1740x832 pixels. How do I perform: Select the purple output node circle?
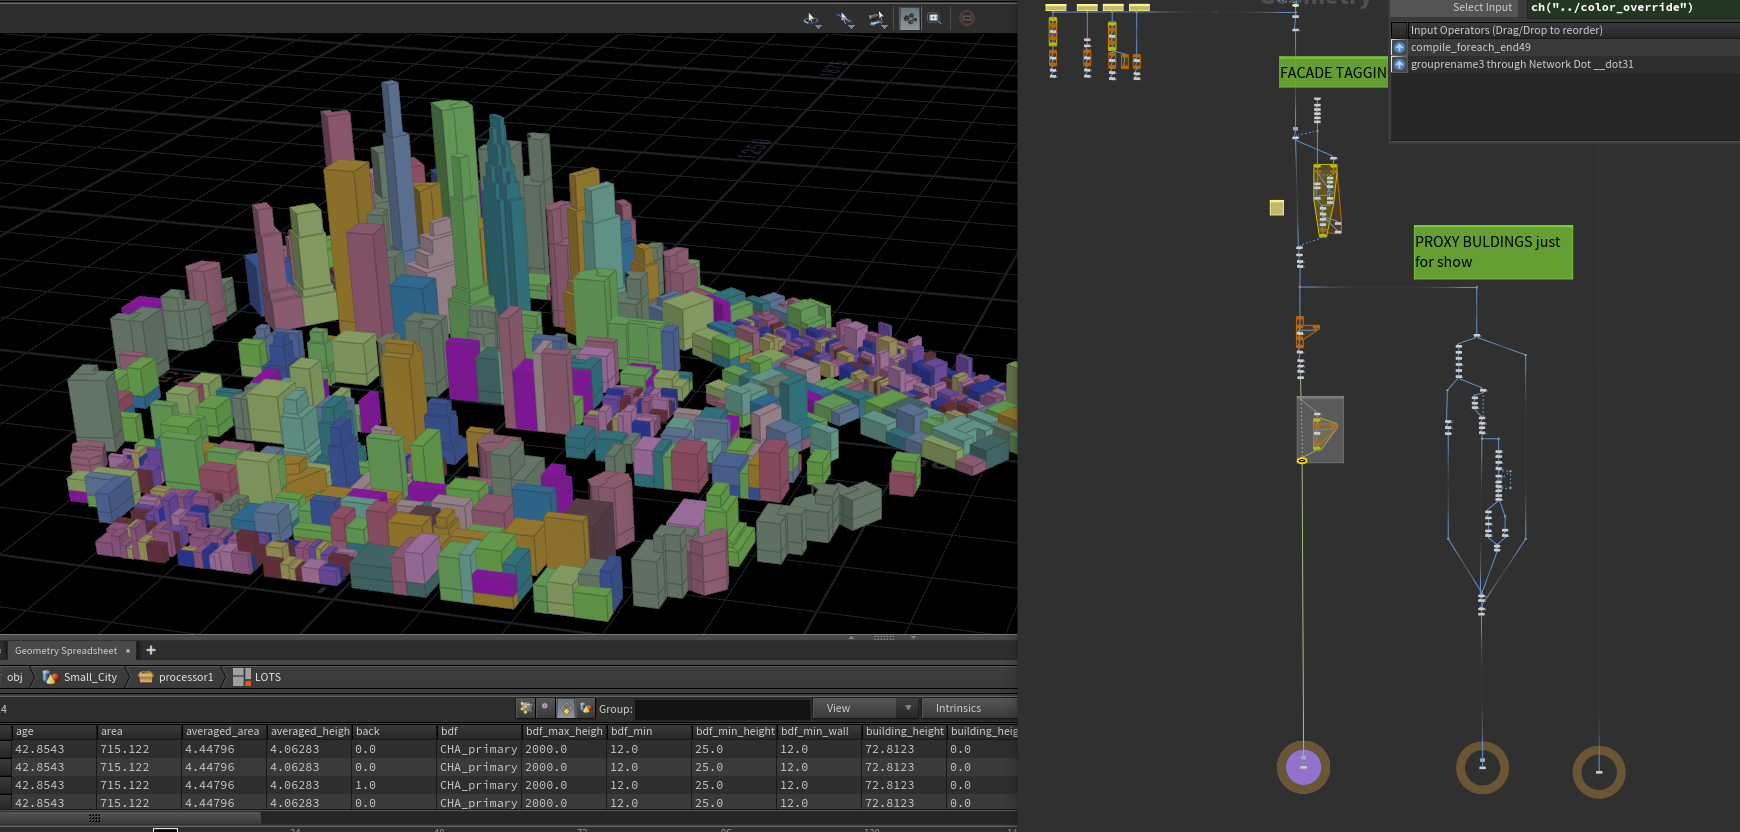(1303, 767)
